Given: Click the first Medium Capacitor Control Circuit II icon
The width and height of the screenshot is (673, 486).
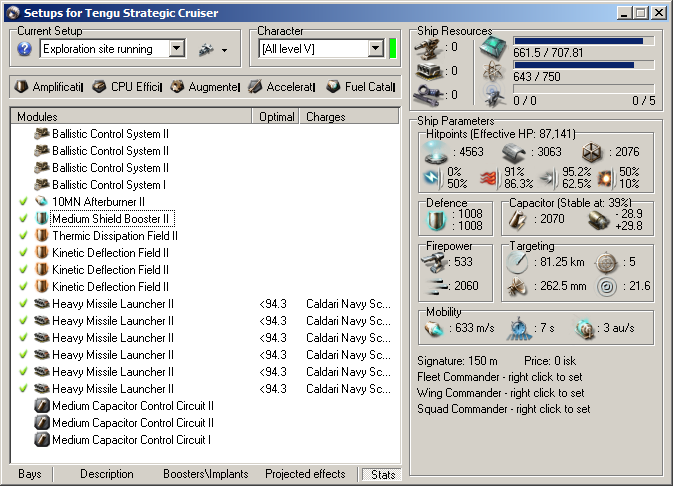Looking at the screenshot, I should point(42,405).
